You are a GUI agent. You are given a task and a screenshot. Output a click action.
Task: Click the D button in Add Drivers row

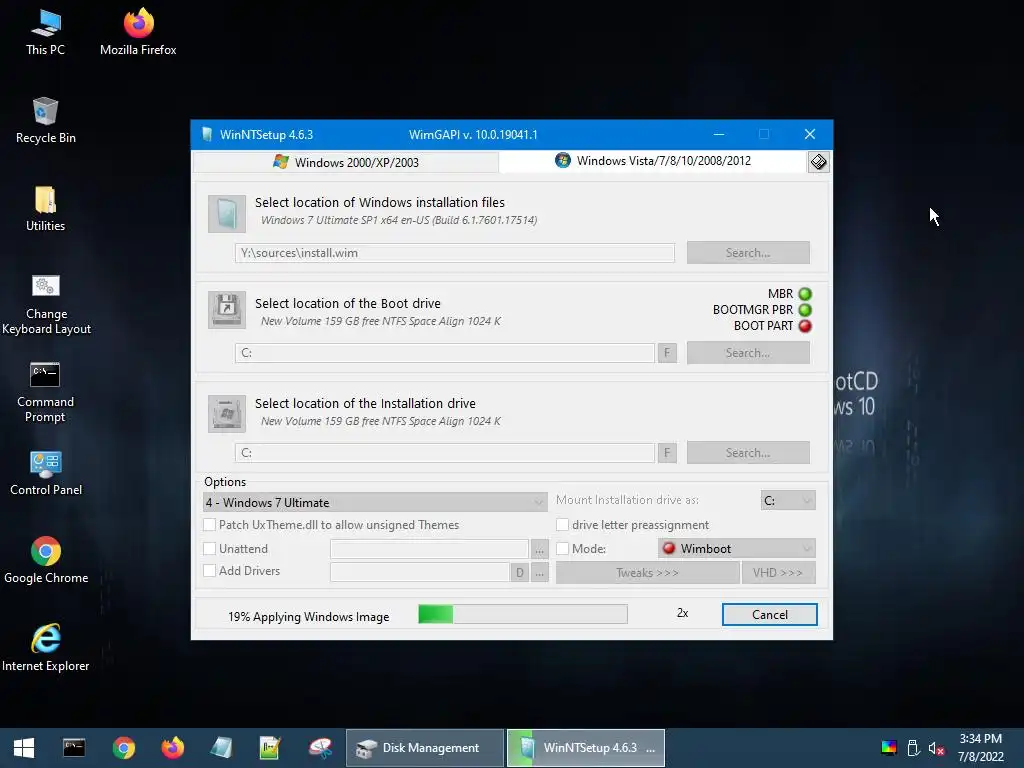pos(520,572)
